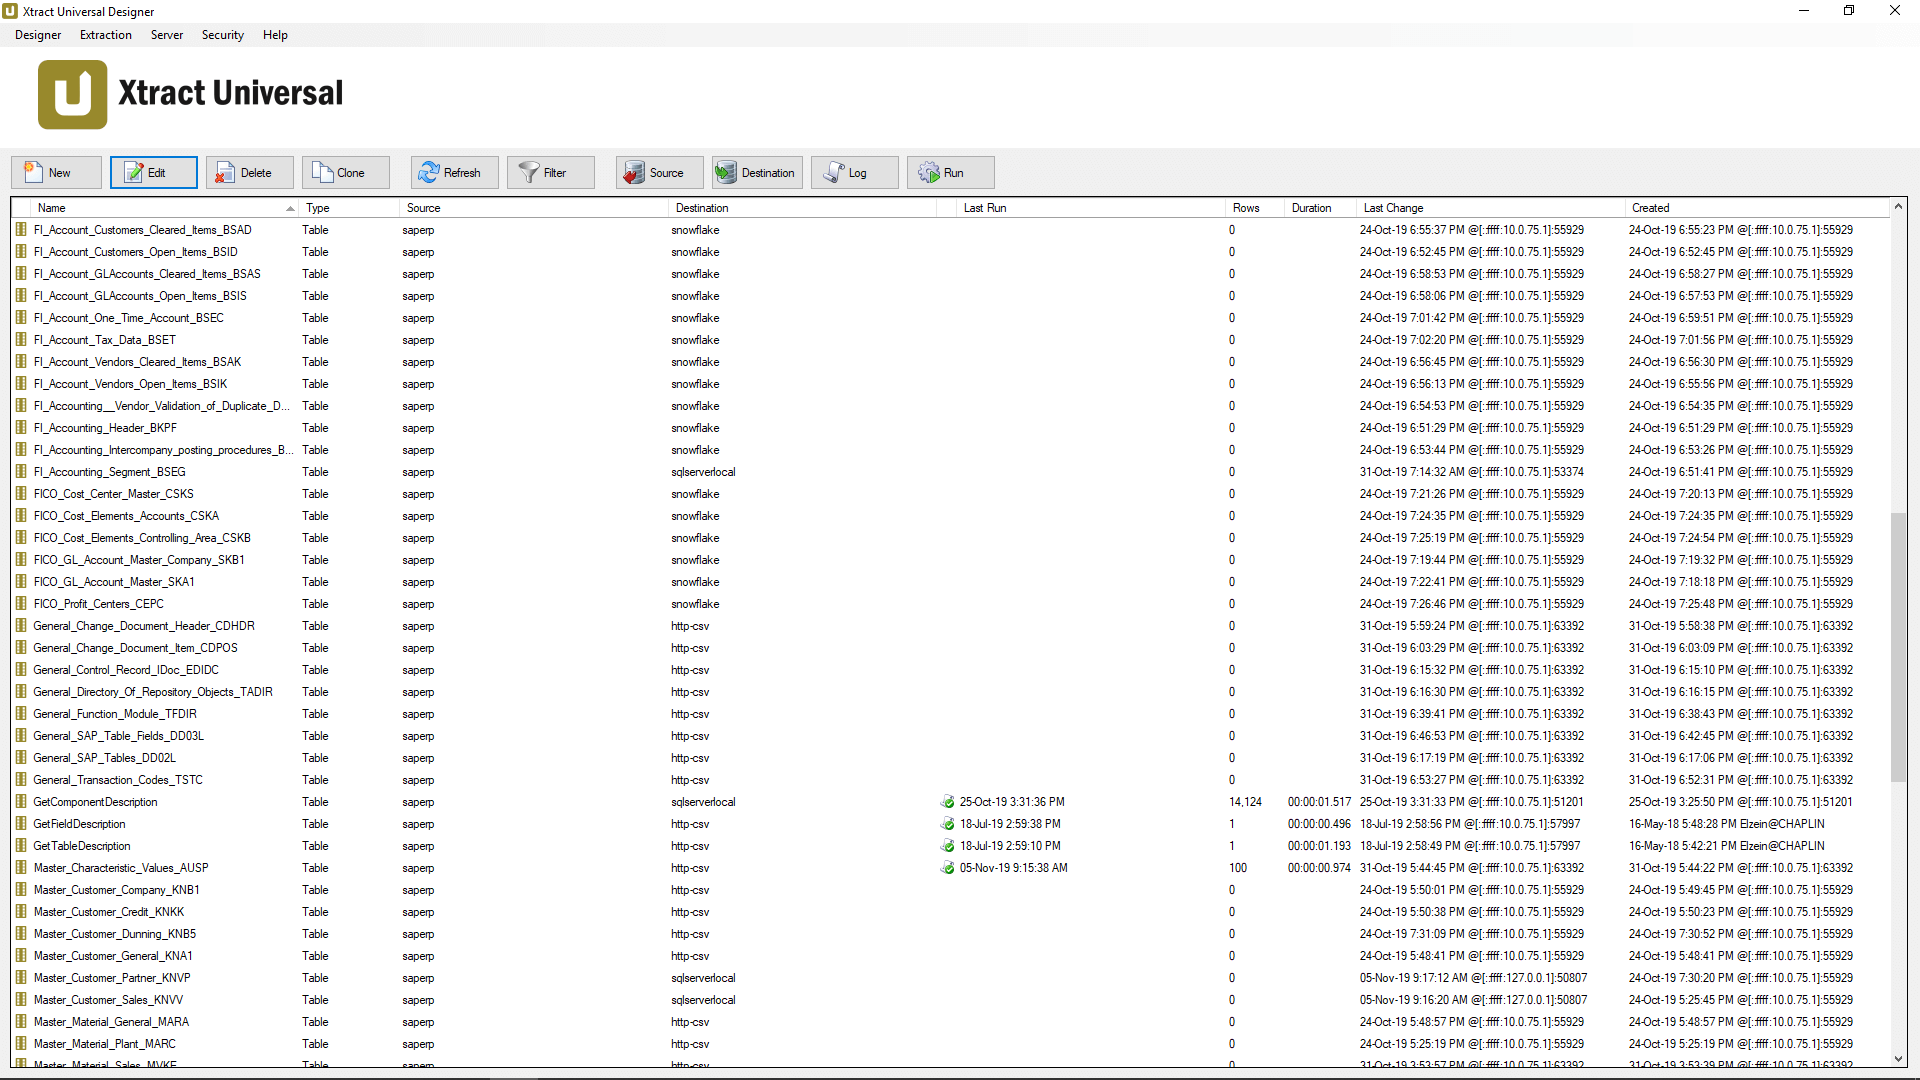Click the table icon of FI_Account_Customers_Cleared_Items_BSAD

21,230
